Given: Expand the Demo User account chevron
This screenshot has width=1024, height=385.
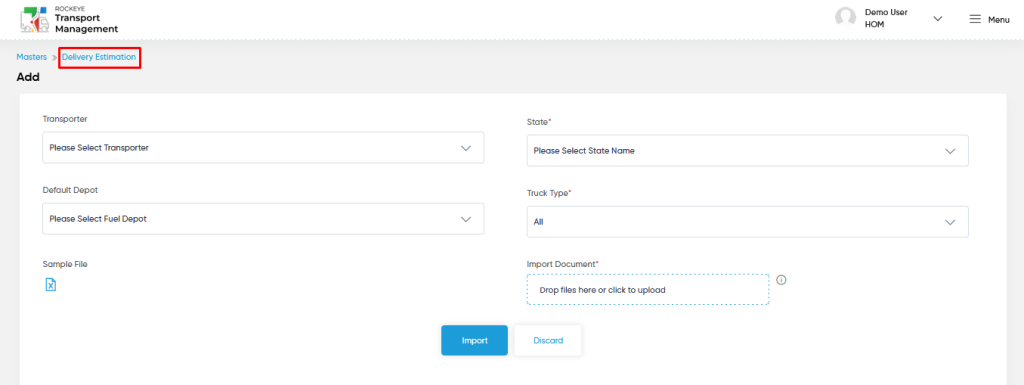Looking at the screenshot, I should pos(938,19).
